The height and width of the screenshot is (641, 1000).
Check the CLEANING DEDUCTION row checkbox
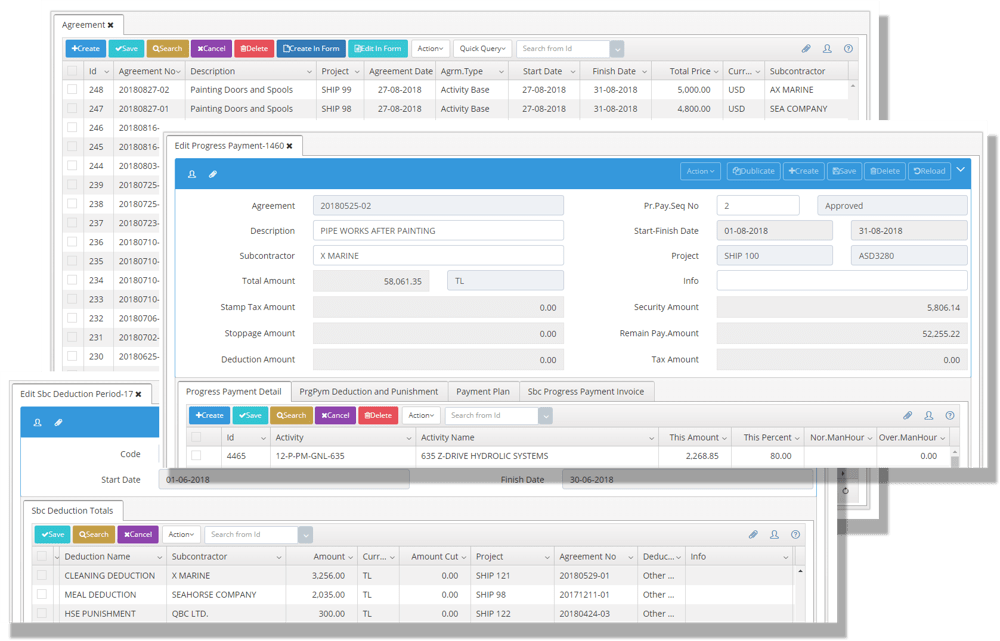coord(42,576)
